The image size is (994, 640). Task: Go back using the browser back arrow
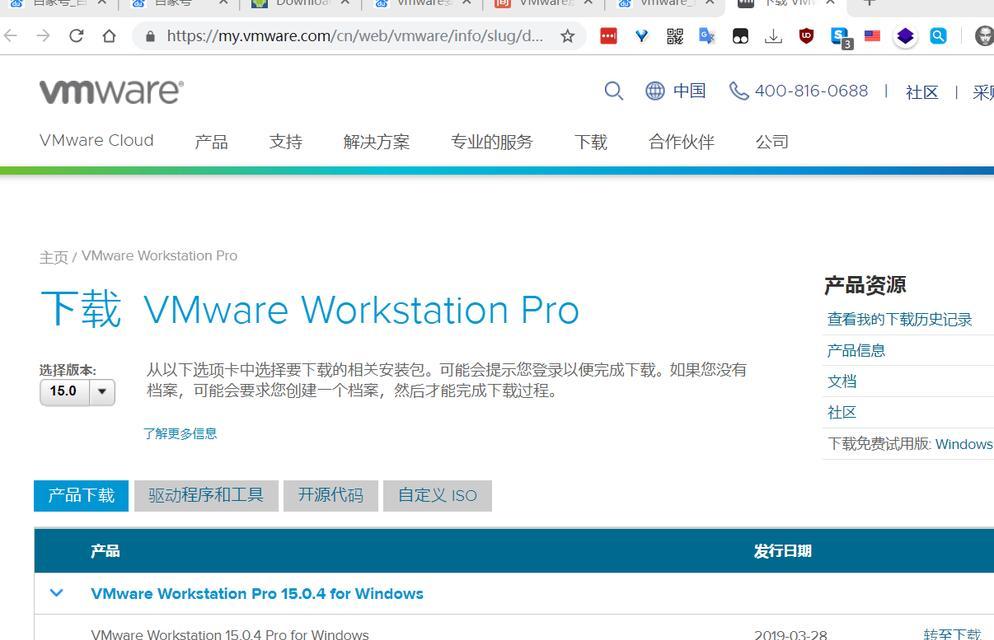[11, 36]
